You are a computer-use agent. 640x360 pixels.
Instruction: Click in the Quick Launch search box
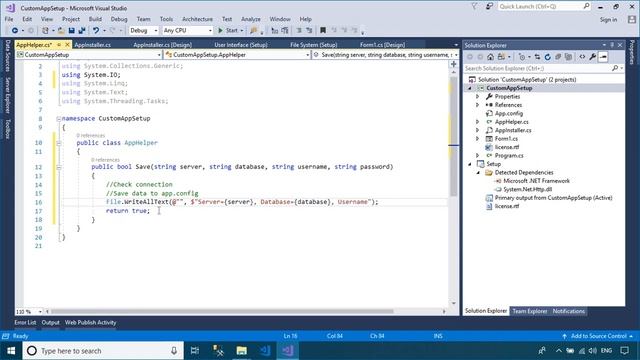(x=544, y=7)
